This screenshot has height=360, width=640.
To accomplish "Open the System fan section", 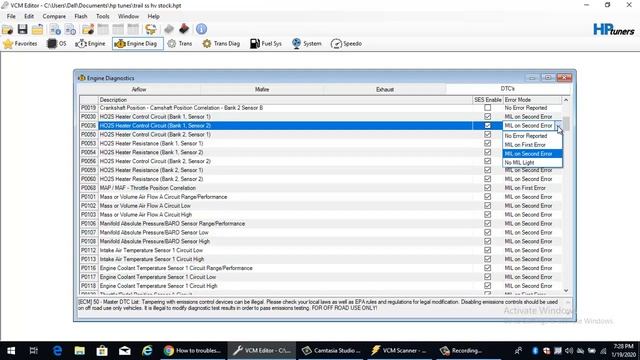I will (x=307, y=44).
